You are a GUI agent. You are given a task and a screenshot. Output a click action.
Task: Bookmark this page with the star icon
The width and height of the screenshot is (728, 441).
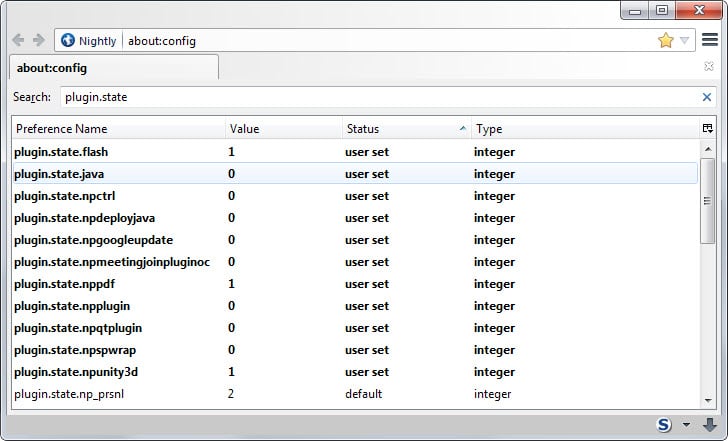[666, 41]
